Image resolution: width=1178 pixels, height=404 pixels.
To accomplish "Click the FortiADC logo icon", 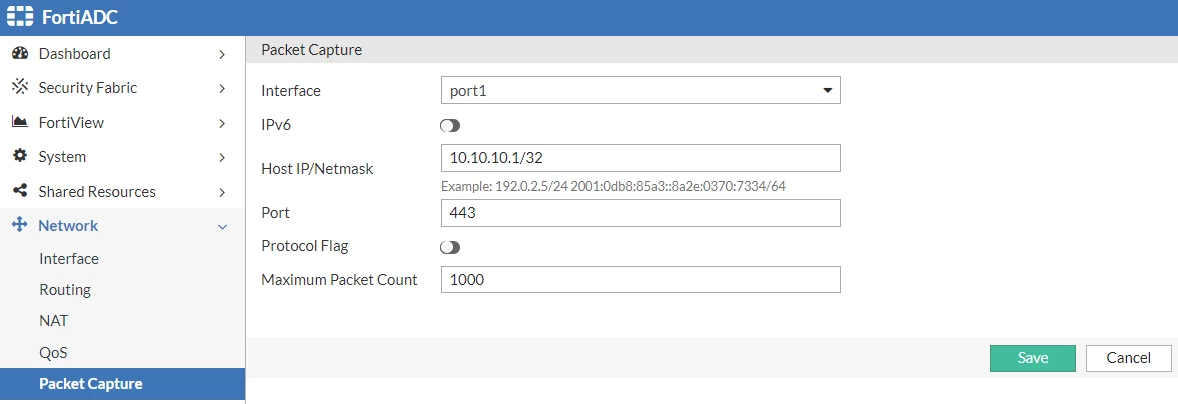I will [x=20, y=17].
